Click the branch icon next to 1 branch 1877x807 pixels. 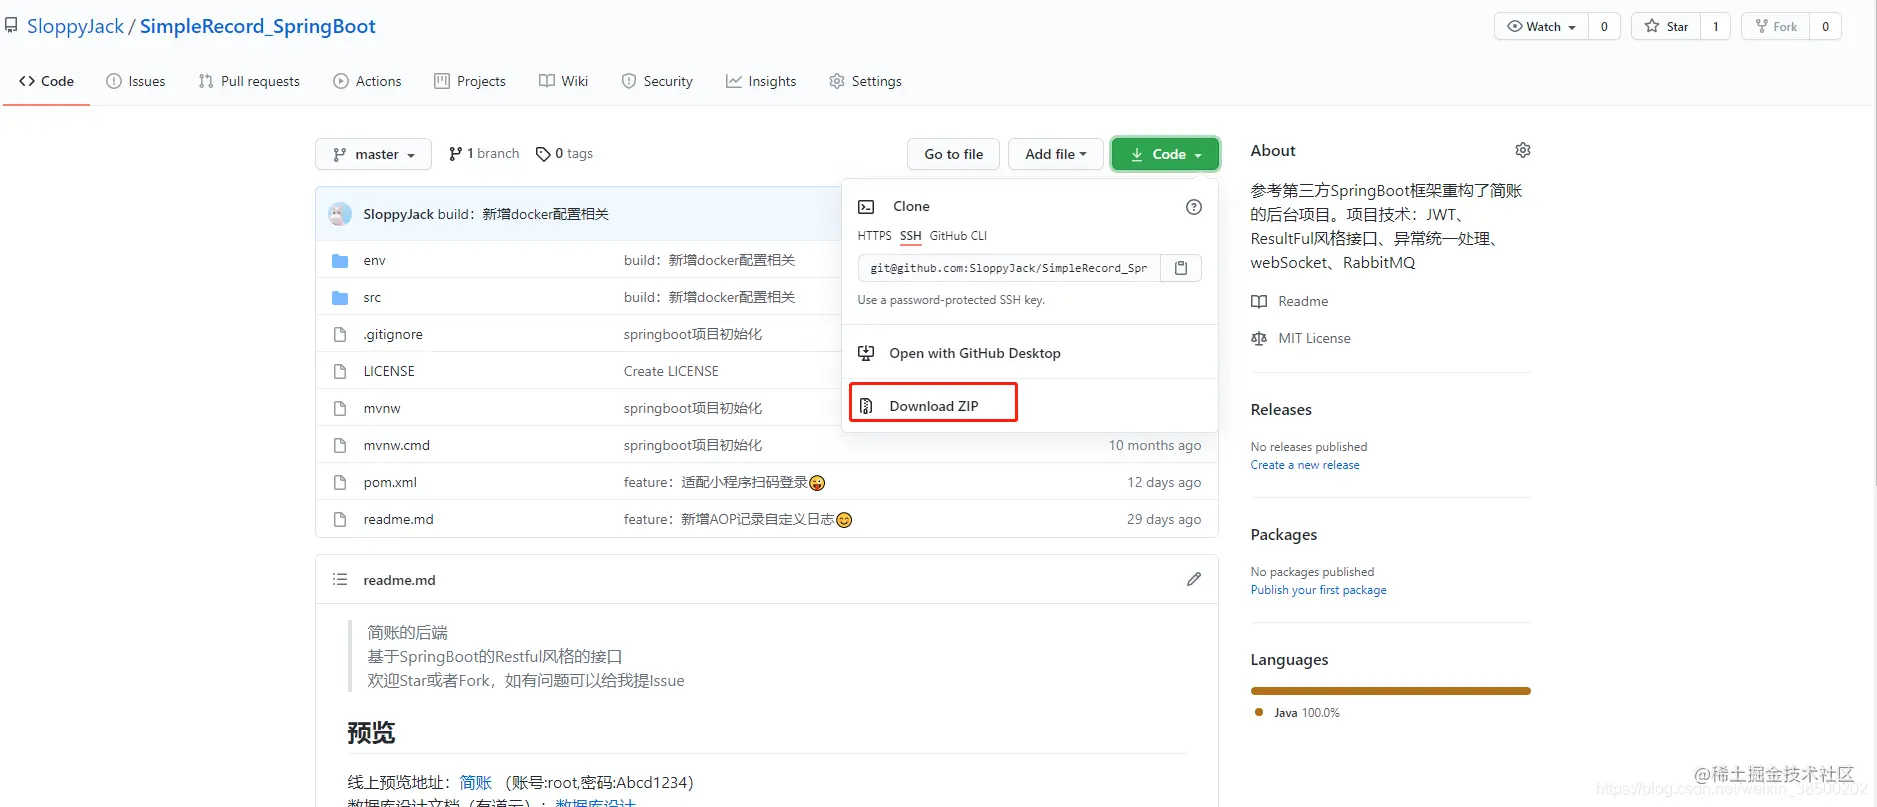456,154
